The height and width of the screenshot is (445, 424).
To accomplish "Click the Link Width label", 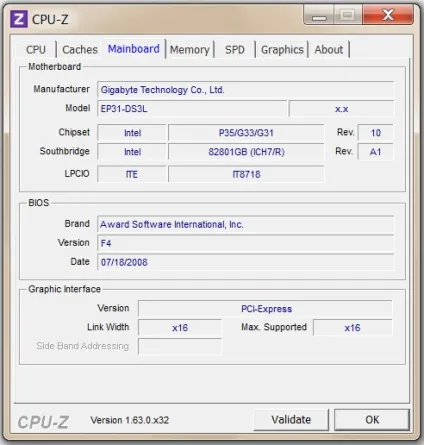I will click(108, 327).
